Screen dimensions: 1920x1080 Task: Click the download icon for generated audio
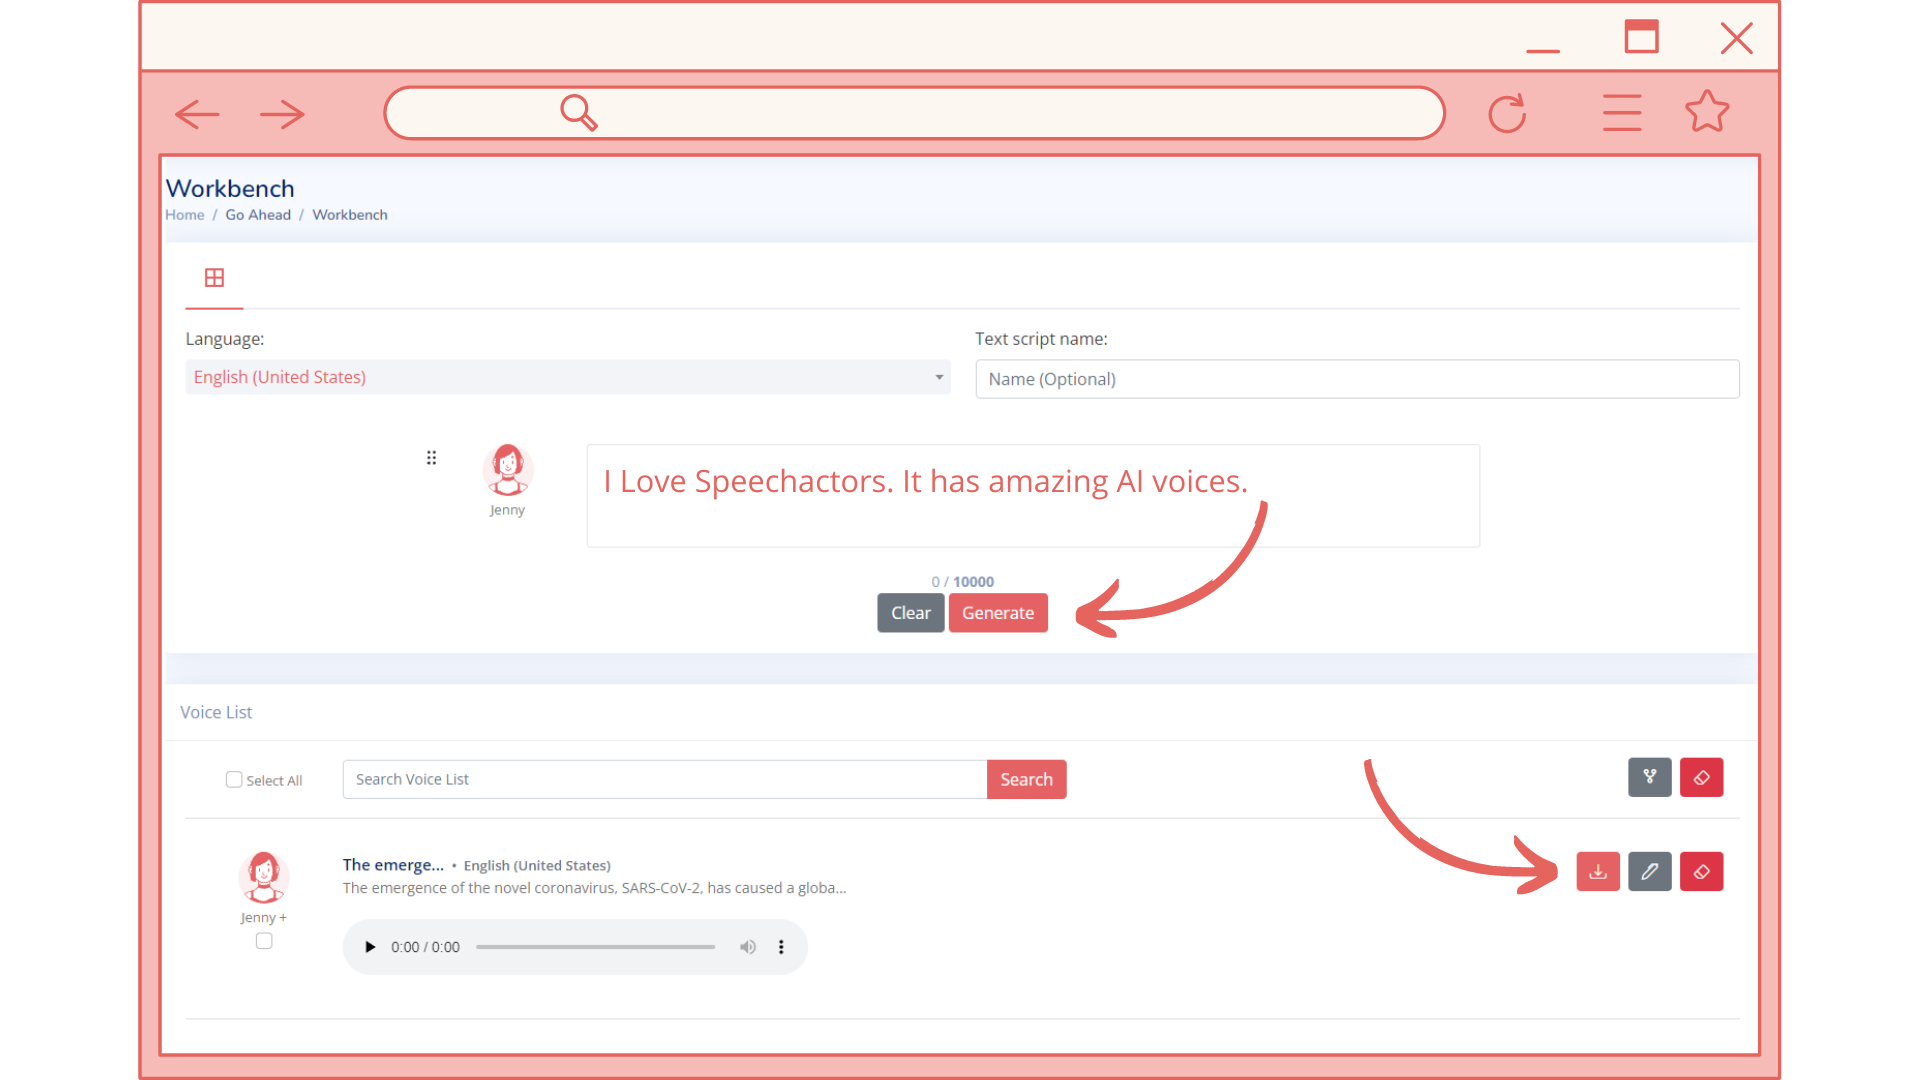(x=1597, y=872)
